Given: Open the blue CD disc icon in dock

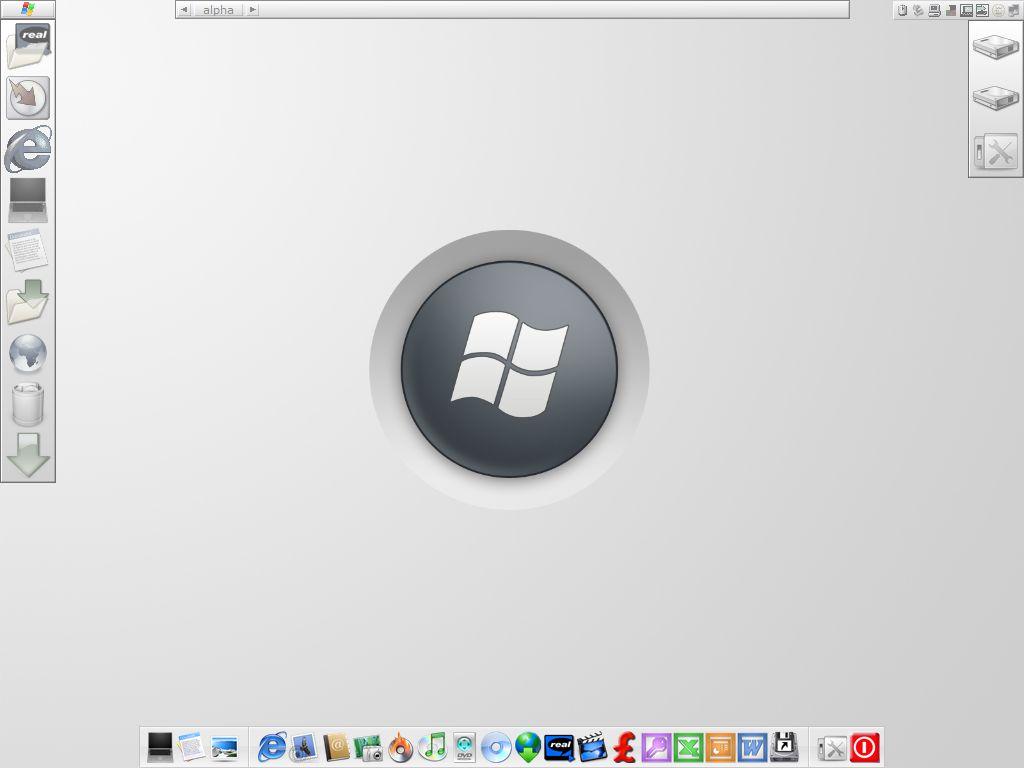Looking at the screenshot, I should [496, 748].
